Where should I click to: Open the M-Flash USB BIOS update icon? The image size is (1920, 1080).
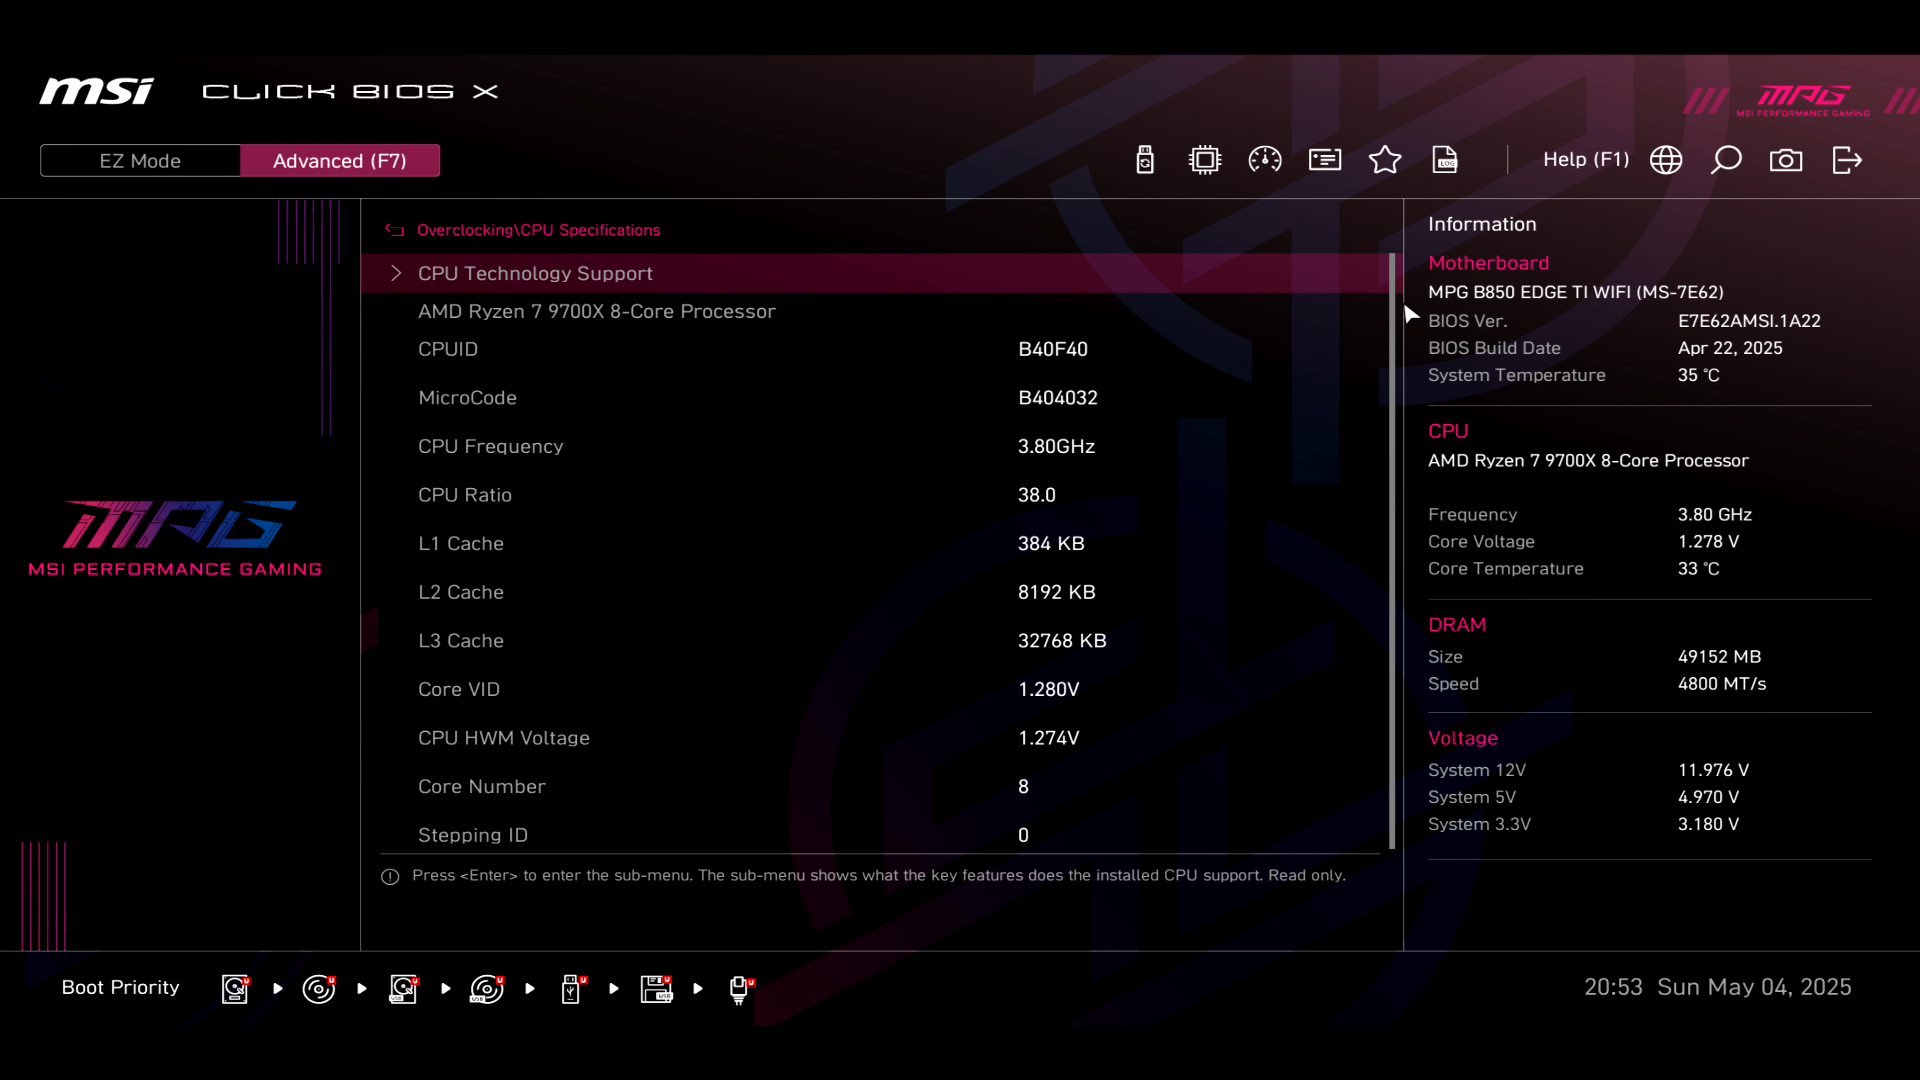coord(1145,160)
